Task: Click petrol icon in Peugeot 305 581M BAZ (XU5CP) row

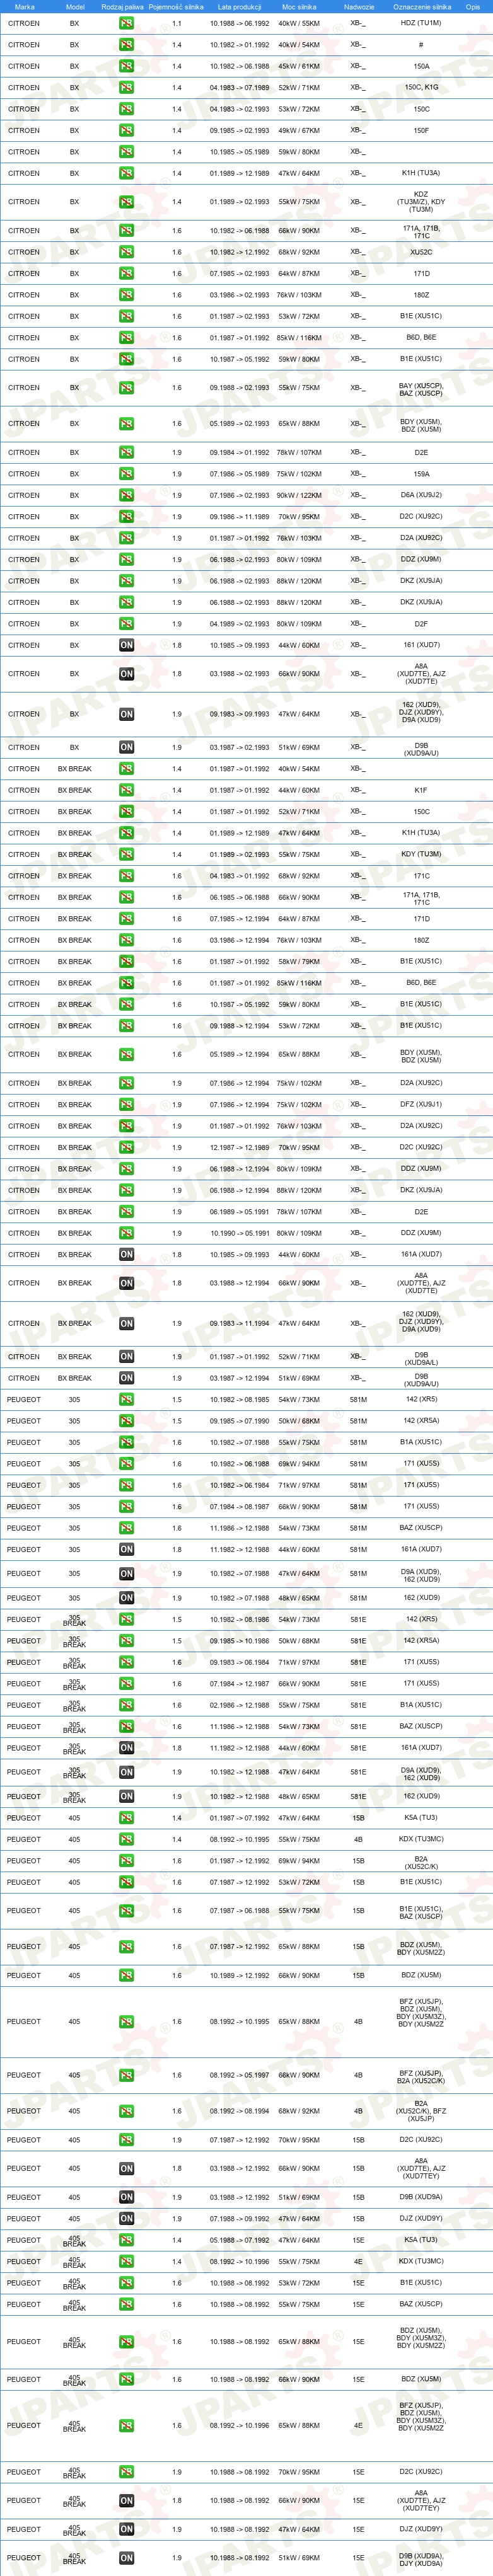Action: point(126,1528)
